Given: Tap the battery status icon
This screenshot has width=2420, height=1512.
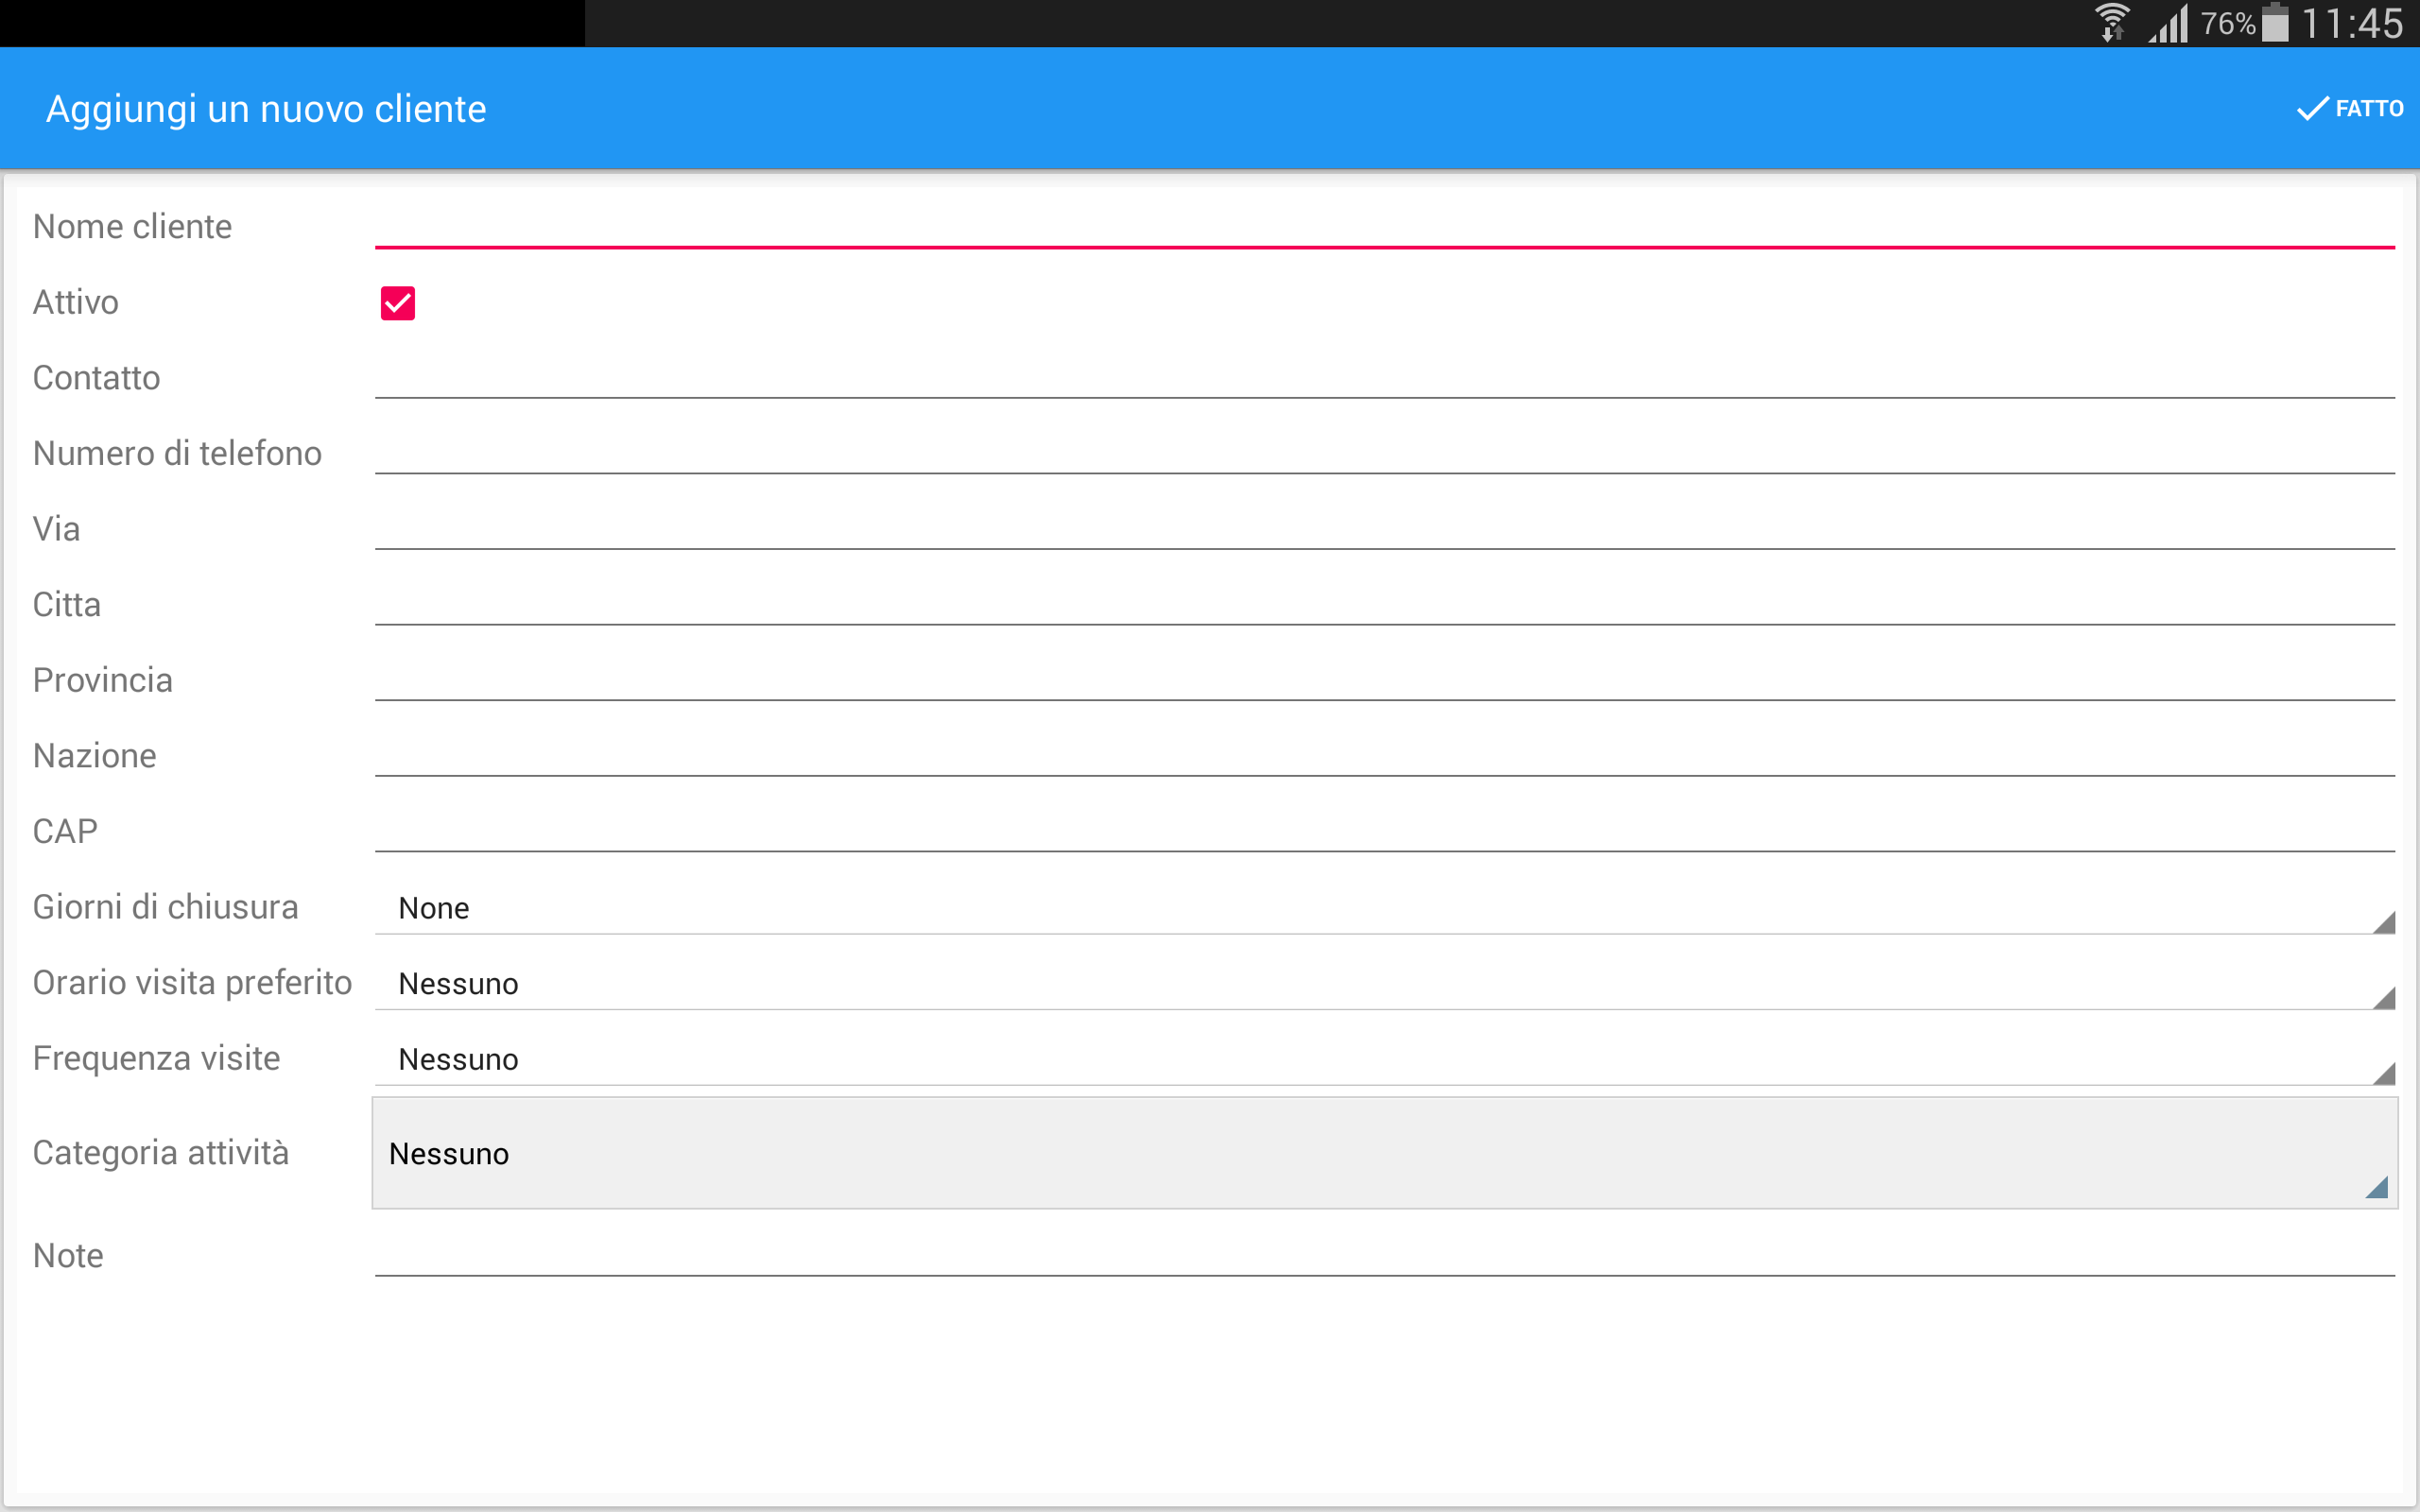Looking at the screenshot, I should (x=2275, y=23).
